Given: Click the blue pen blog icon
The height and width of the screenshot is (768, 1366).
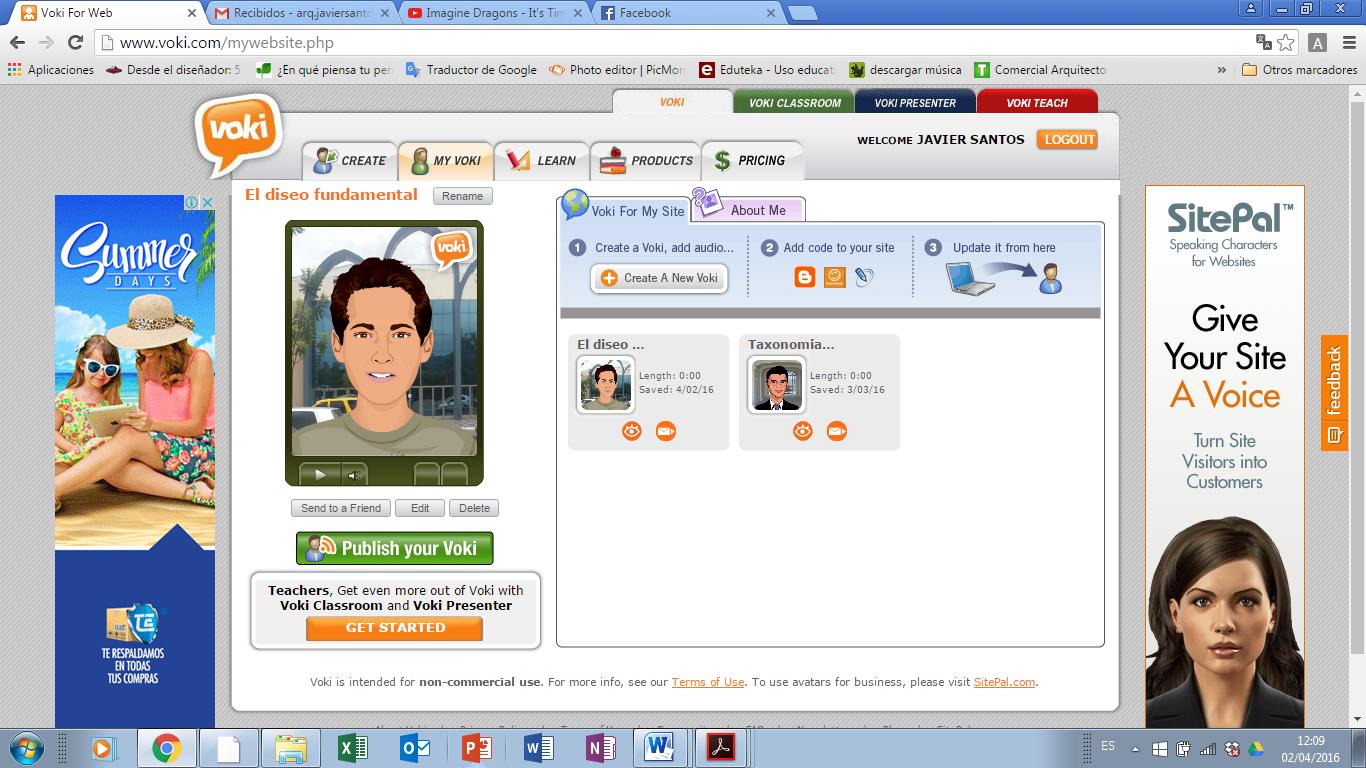Looking at the screenshot, I should (x=865, y=277).
